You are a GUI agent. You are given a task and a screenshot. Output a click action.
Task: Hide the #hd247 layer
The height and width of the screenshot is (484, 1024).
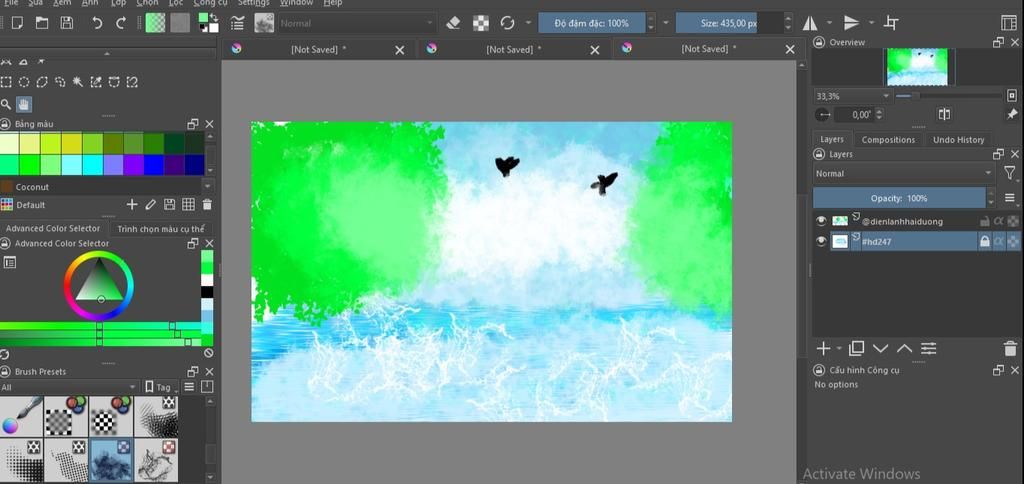click(822, 242)
